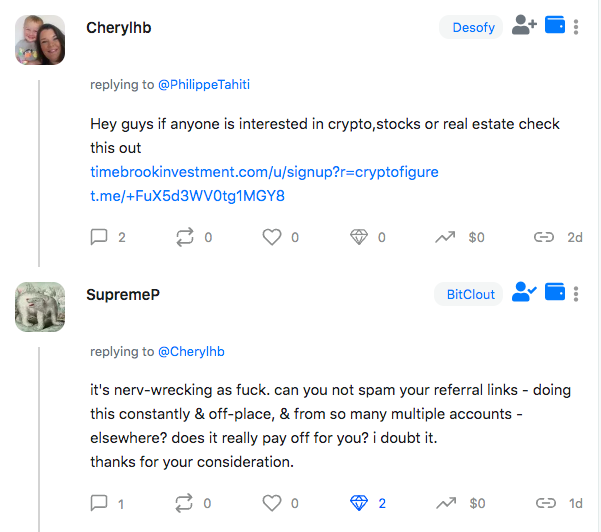This screenshot has width=601, height=532.
Task: Open wallet icon next to SupremeP
Action: [555, 293]
